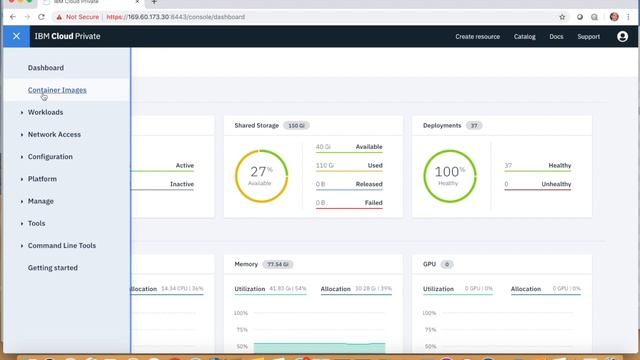Open the user profile account icon
This screenshot has height=360, width=640.
point(622,36)
